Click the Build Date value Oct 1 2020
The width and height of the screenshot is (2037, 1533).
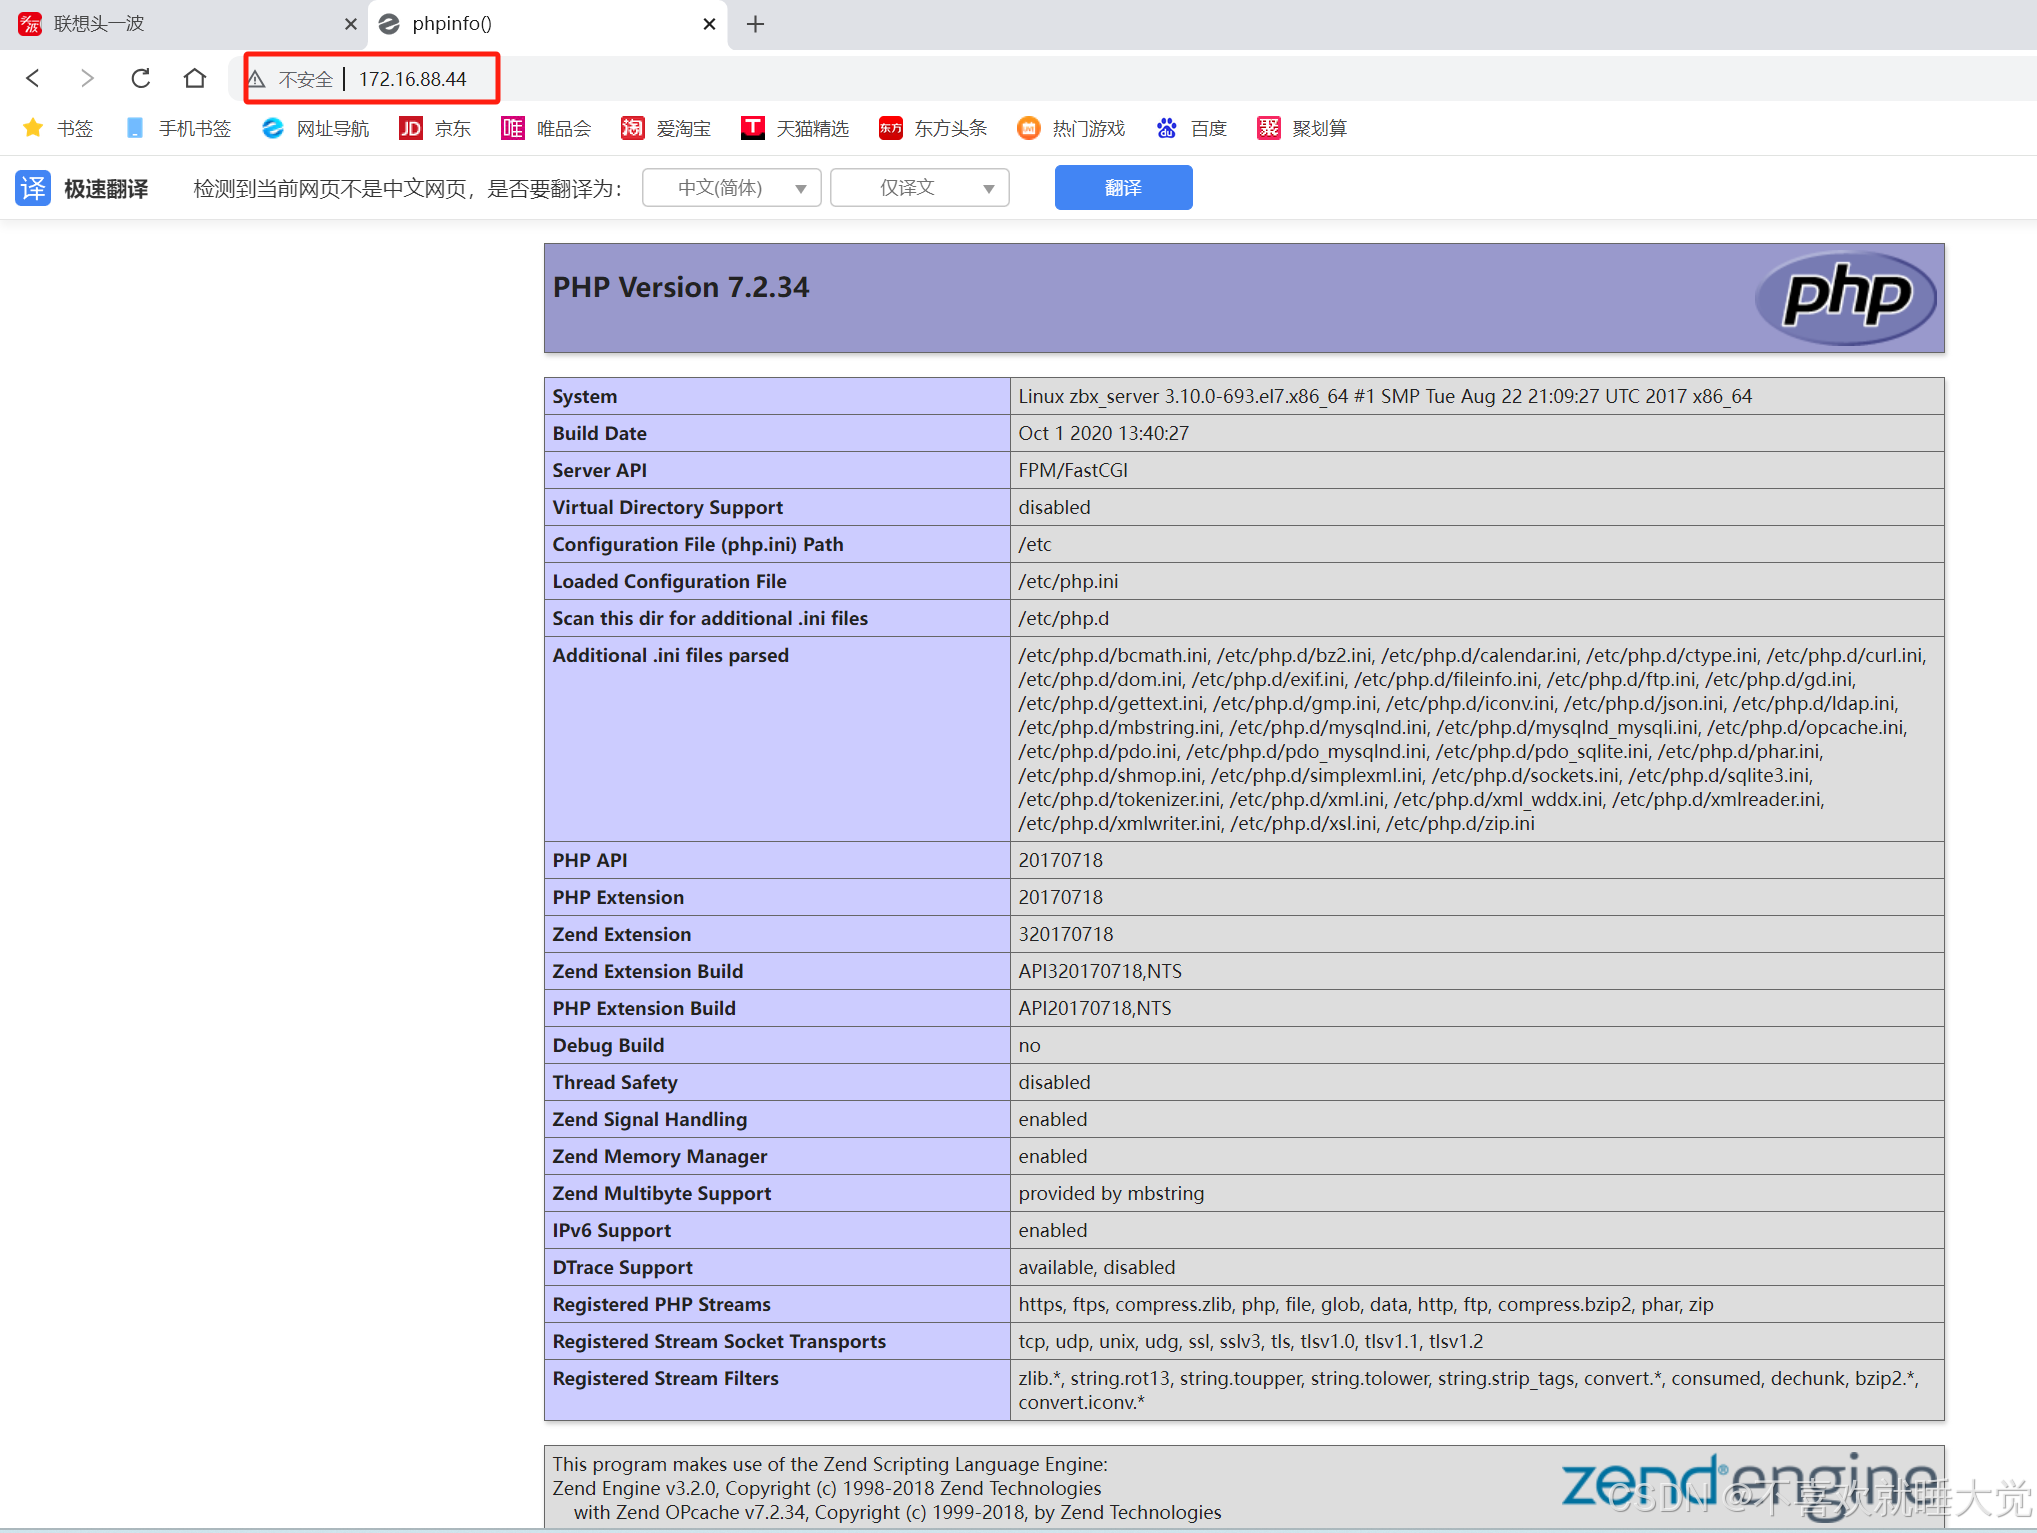point(1103,433)
